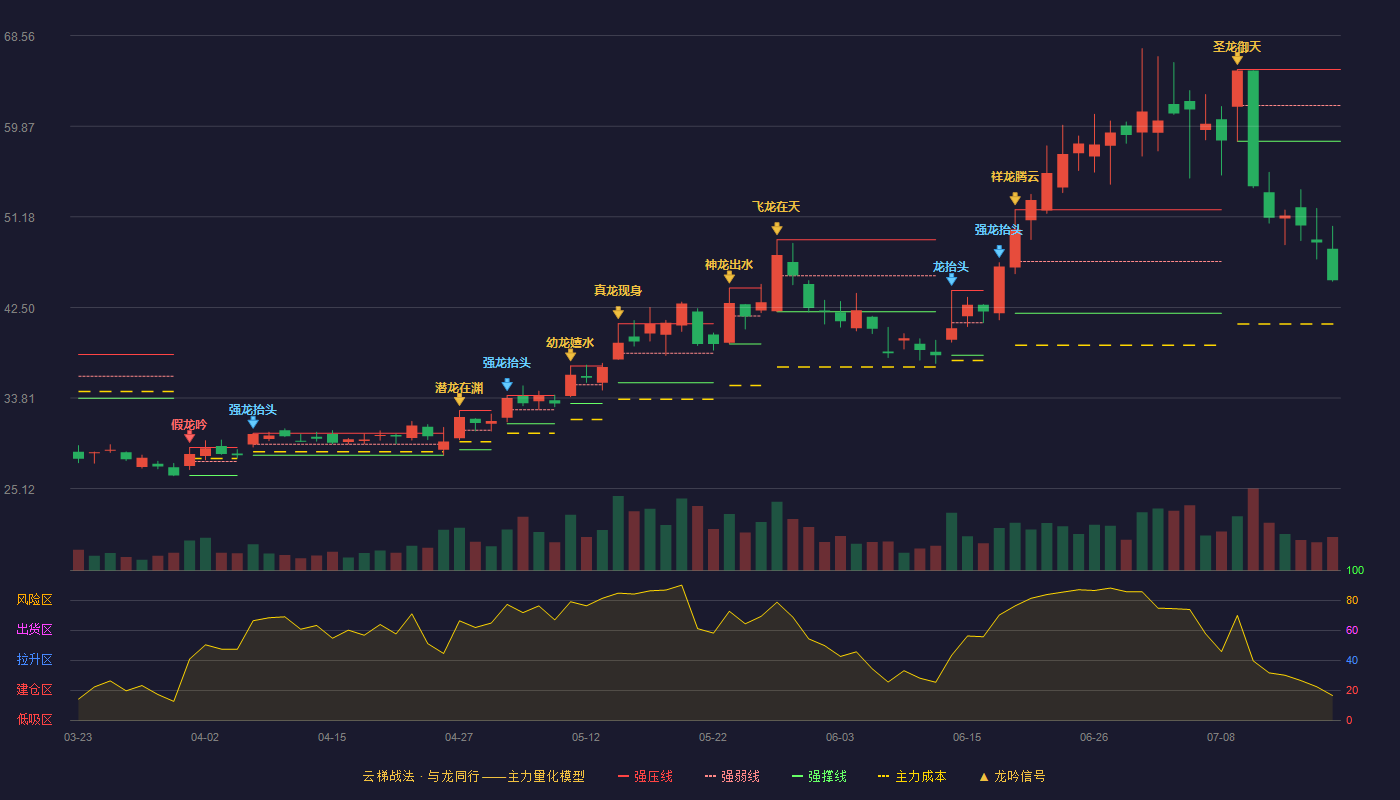Click the 68.56 price axis label
This screenshot has height=800, width=1400.
pos(20,36)
